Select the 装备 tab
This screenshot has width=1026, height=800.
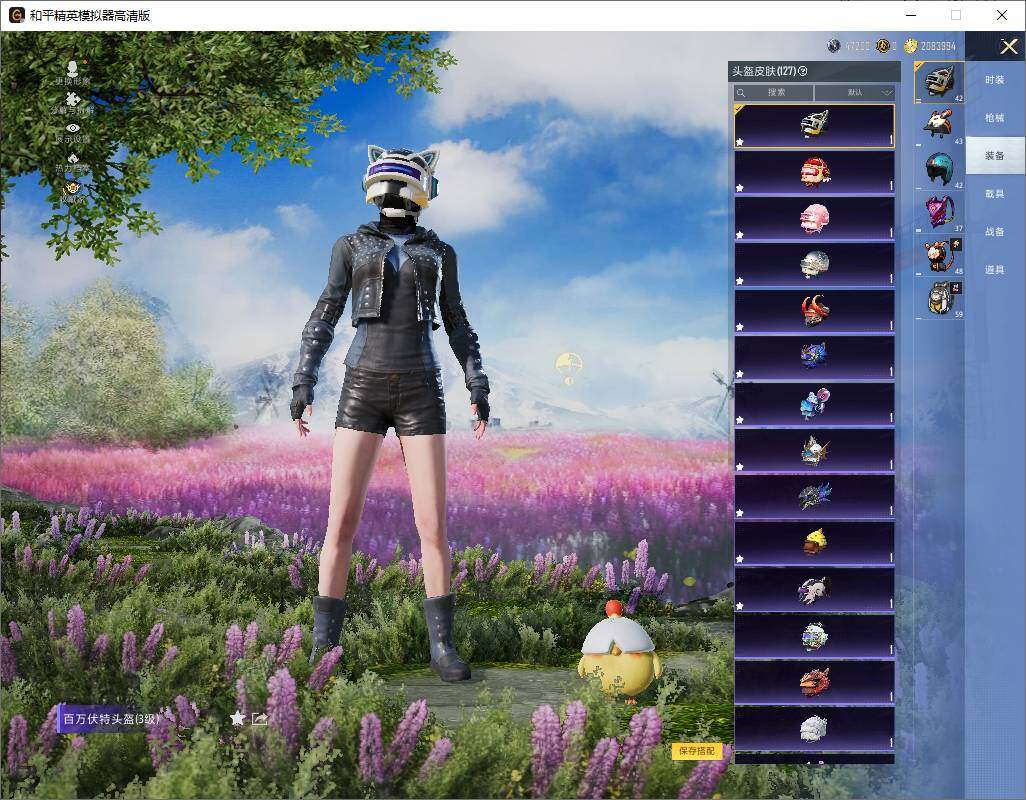[x=995, y=156]
